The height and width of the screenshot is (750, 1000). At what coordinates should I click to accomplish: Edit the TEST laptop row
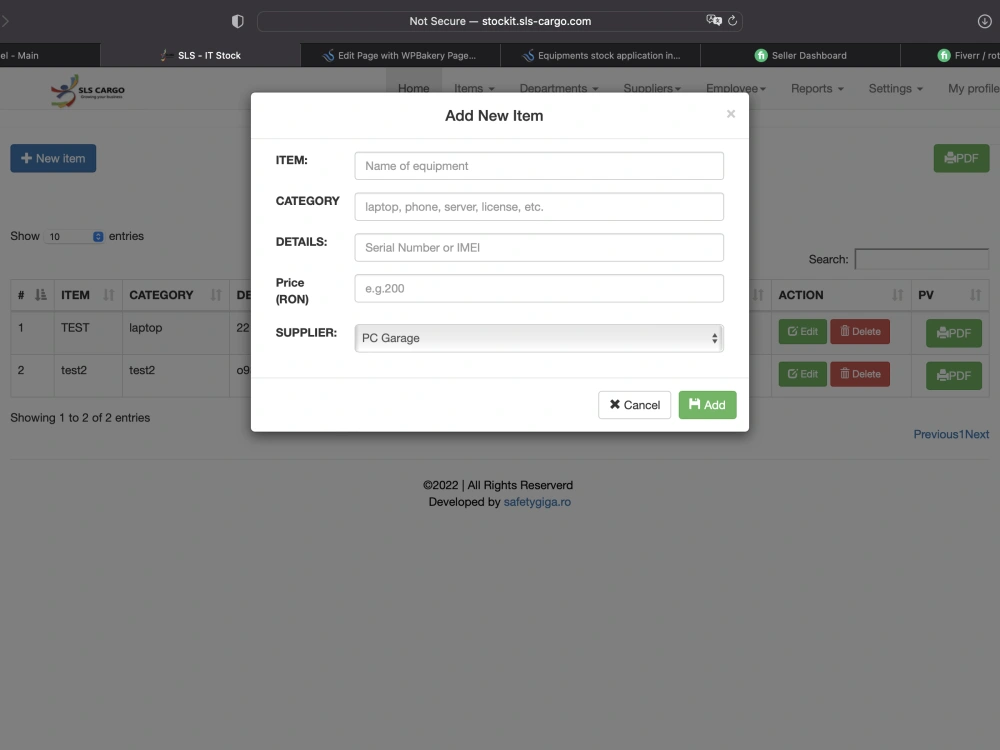[802, 332]
